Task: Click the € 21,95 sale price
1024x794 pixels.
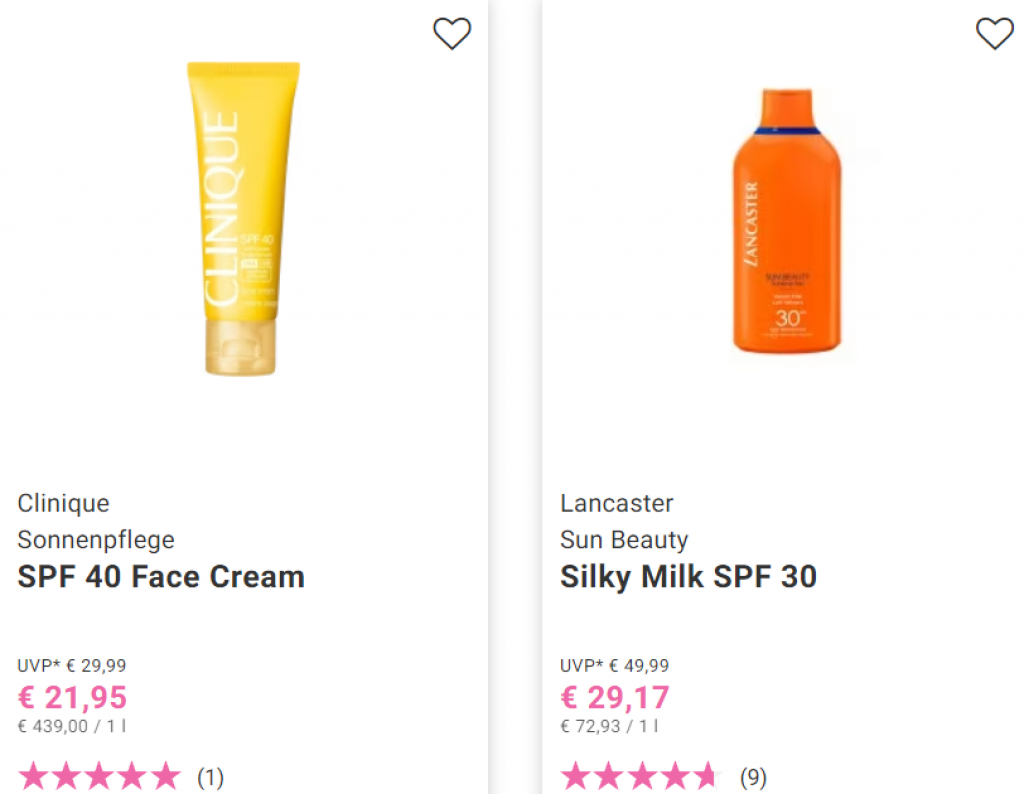Action: click(72, 697)
